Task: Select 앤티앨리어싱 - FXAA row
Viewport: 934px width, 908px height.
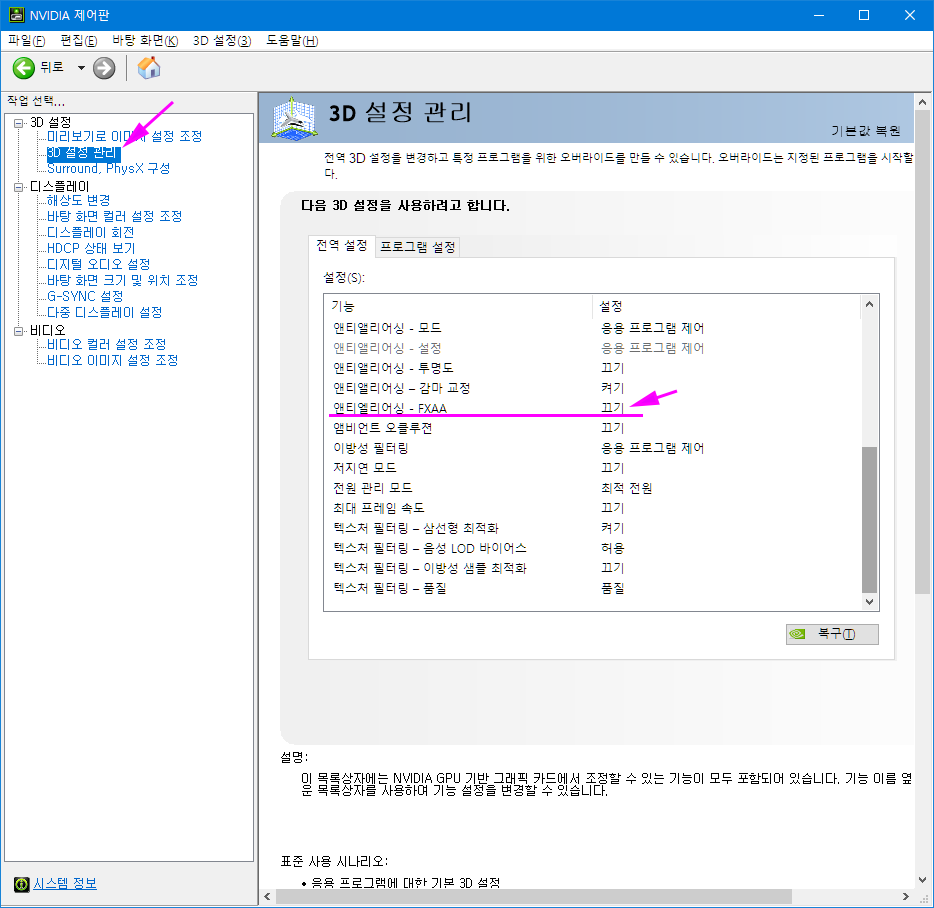Action: (x=592, y=408)
